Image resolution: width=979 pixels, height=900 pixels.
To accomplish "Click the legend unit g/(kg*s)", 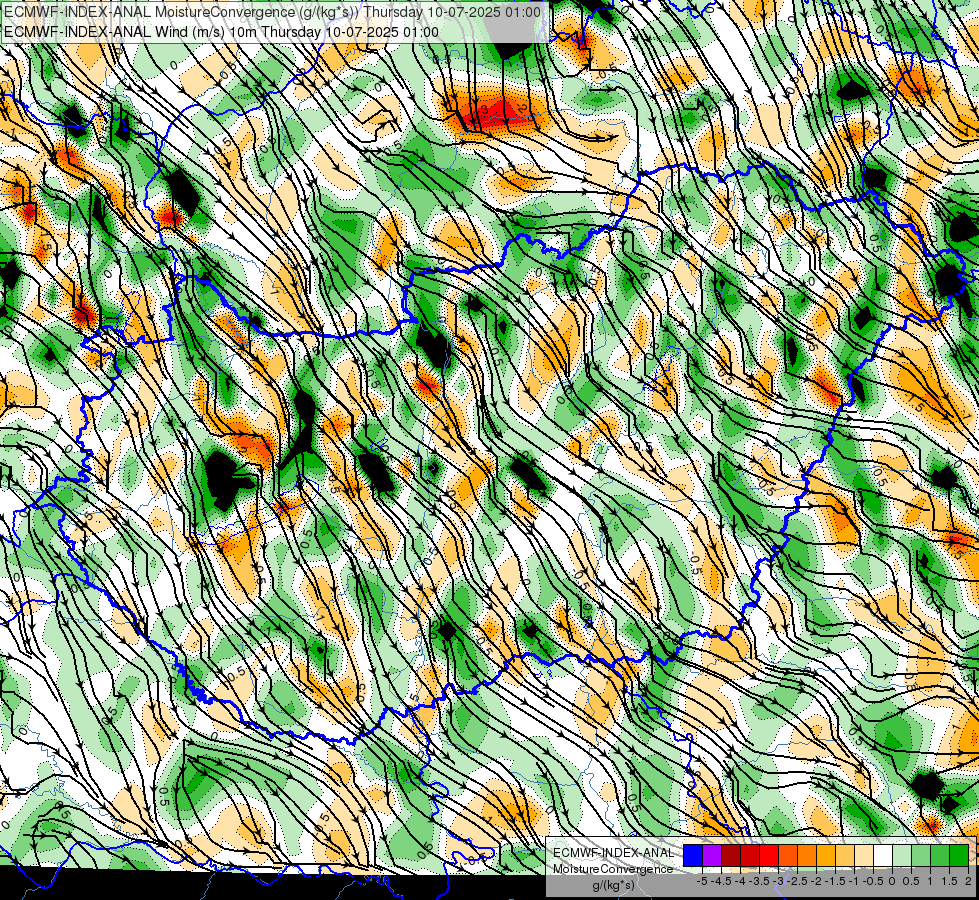I will [x=614, y=885].
